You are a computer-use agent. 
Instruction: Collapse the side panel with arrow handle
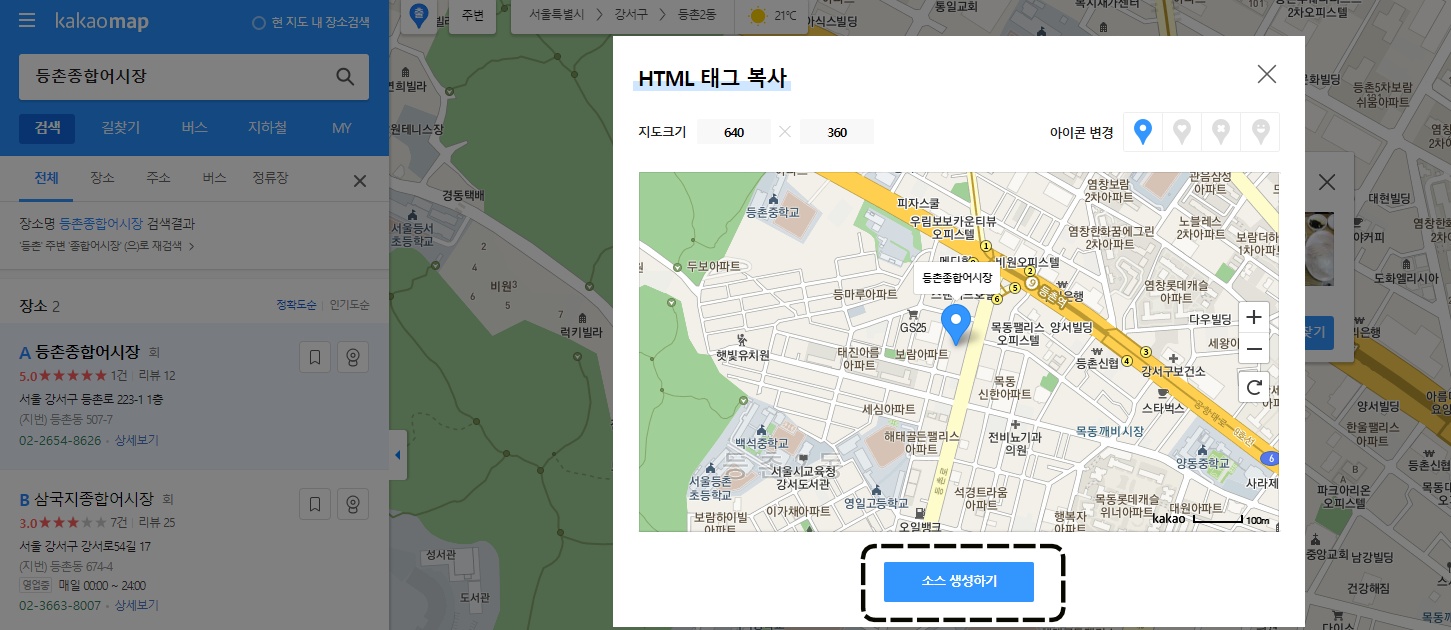[x=397, y=456]
